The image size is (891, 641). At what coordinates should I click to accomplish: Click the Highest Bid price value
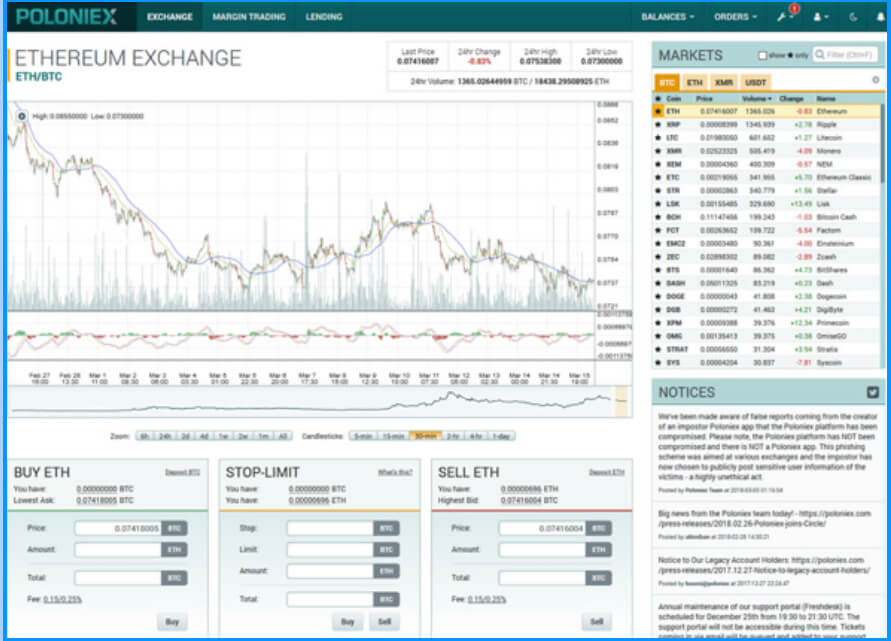click(521, 501)
